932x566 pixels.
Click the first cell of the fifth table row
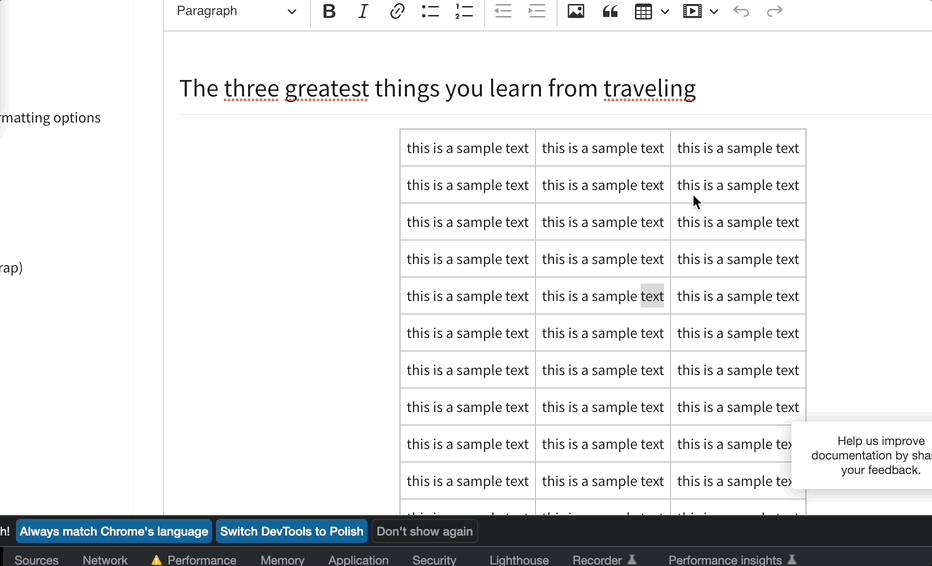[x=468, y=296]
